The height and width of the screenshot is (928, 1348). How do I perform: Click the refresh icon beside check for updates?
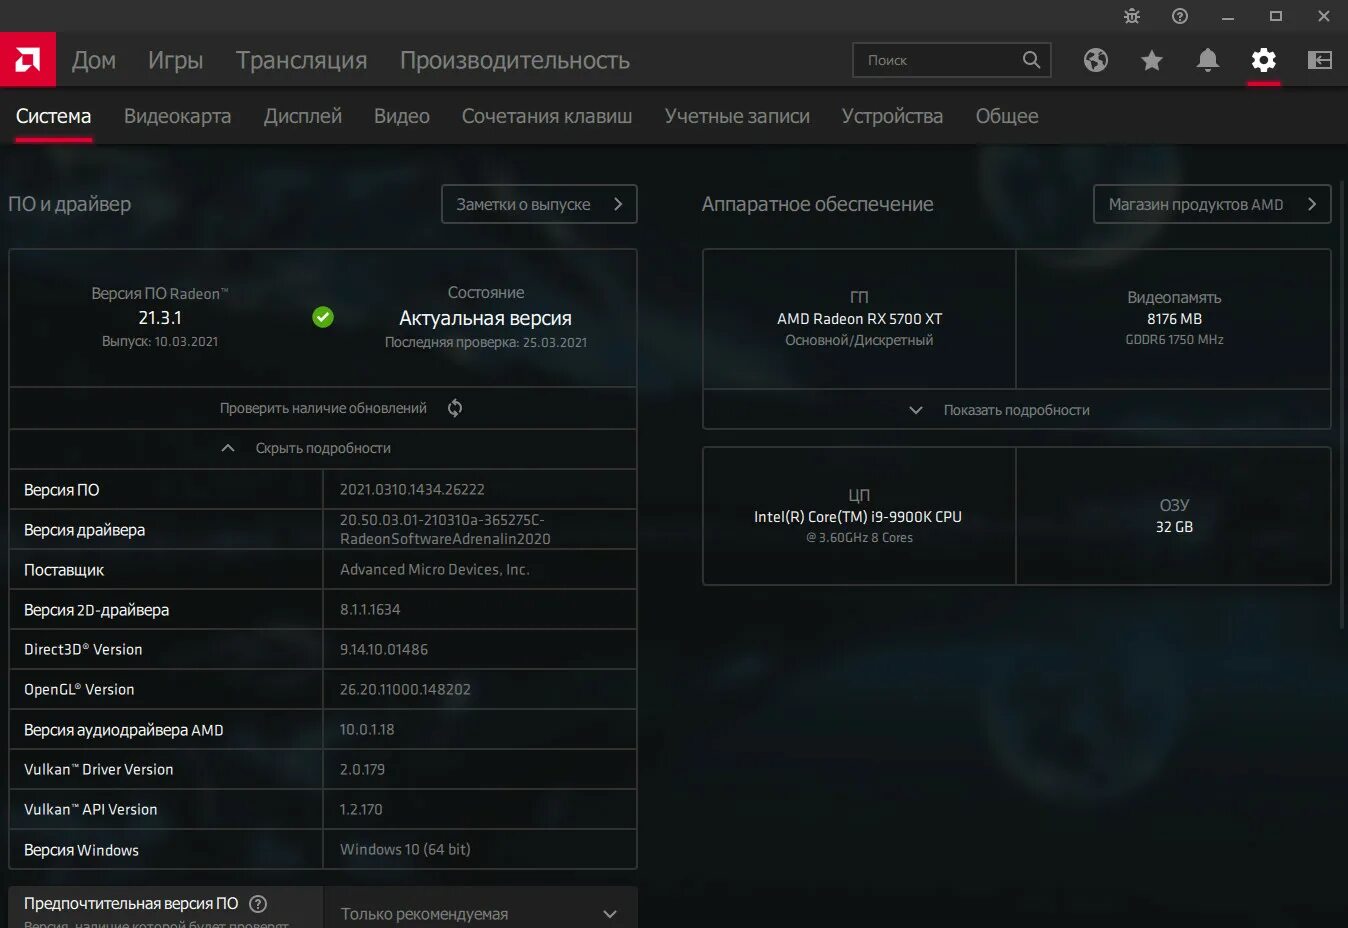click(455, 408)
